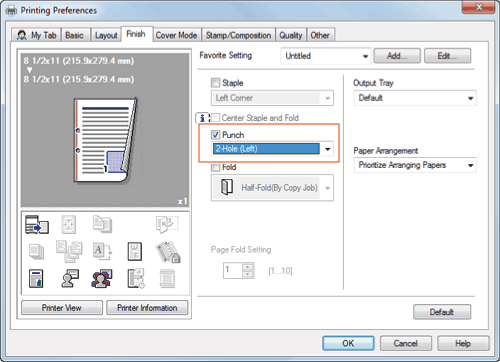Click the blue info icon beside Center Staple
The image size is (500, 362).
point(202,118)
